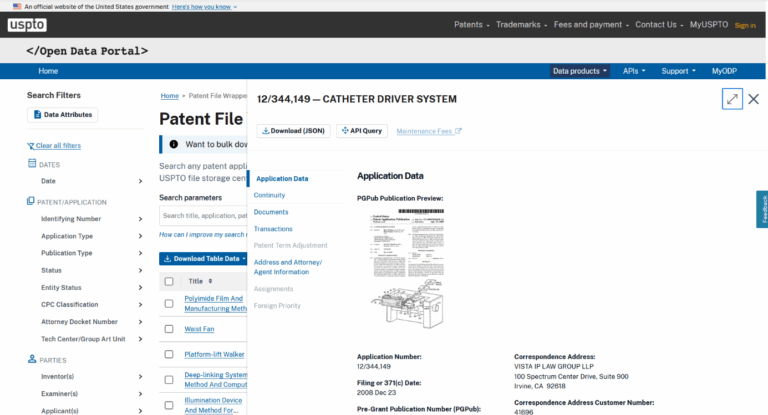Check the Platform-lift Walker row checkbox
The width and height of the screenshot is (768, 415).
click(x=169, y=354)
